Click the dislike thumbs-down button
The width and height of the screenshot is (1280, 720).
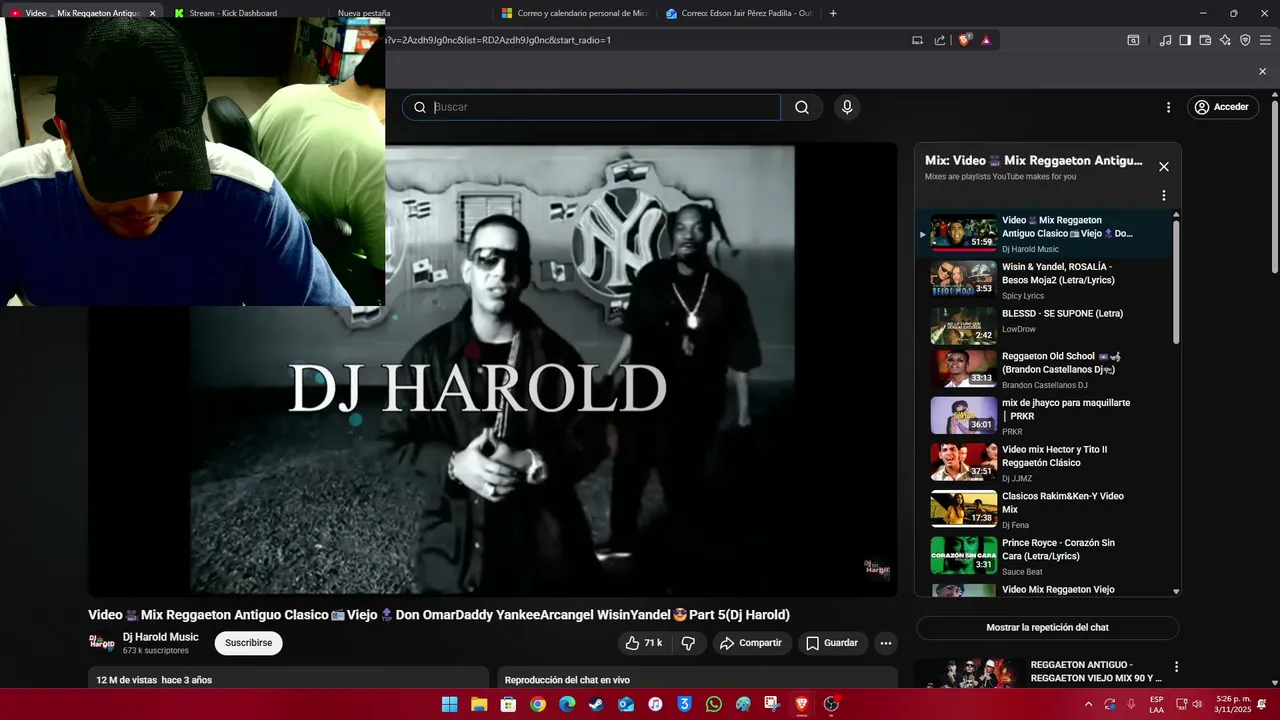(x=688, y=643)
